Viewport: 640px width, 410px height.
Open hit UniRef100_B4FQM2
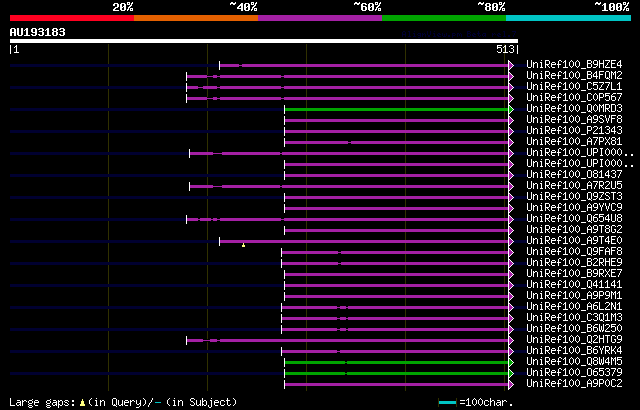click(574, 75)
